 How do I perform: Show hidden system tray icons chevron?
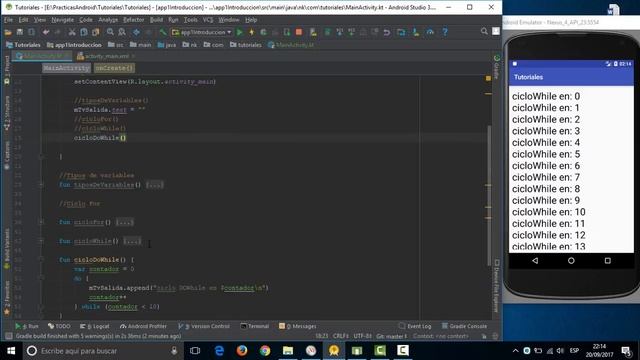pyautogui.click(x=516, y=351)
